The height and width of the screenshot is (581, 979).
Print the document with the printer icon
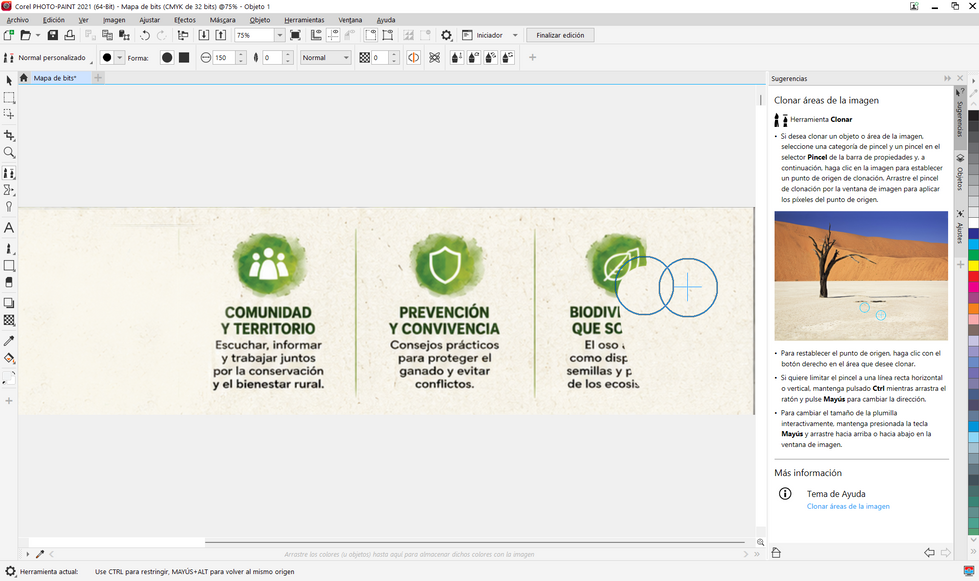69,35
